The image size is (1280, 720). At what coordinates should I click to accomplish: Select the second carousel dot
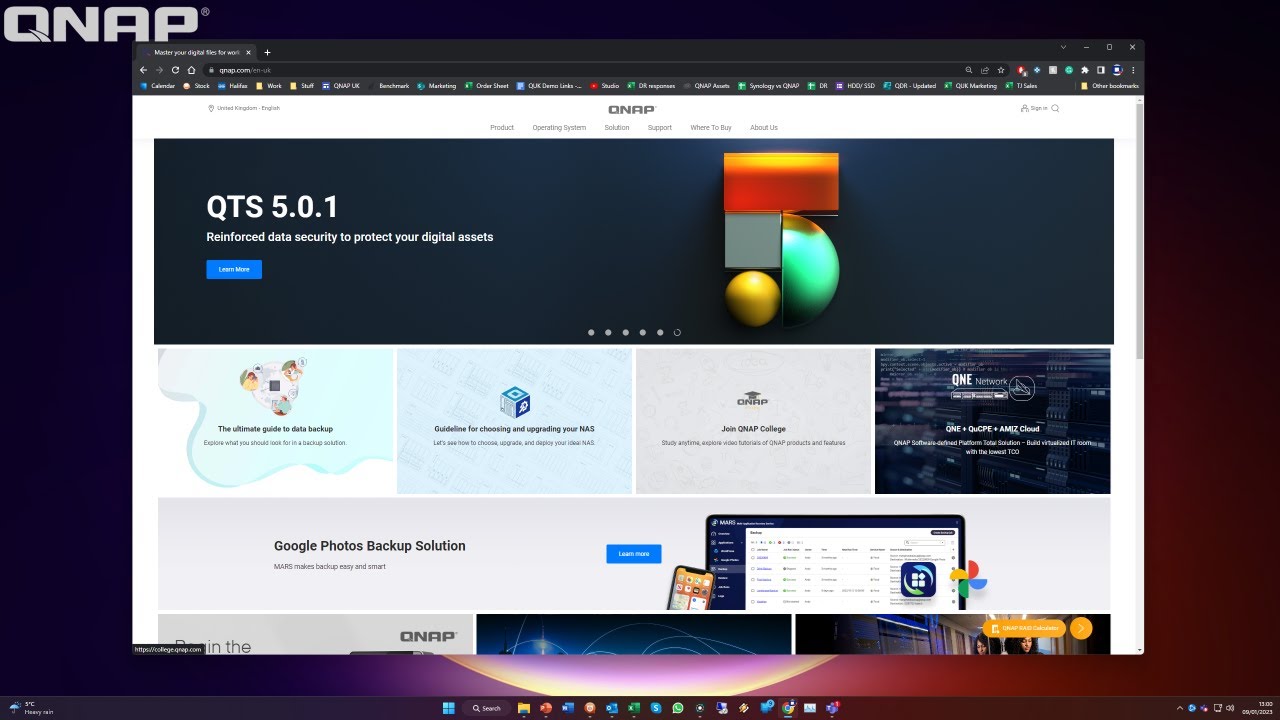(608, 332)
